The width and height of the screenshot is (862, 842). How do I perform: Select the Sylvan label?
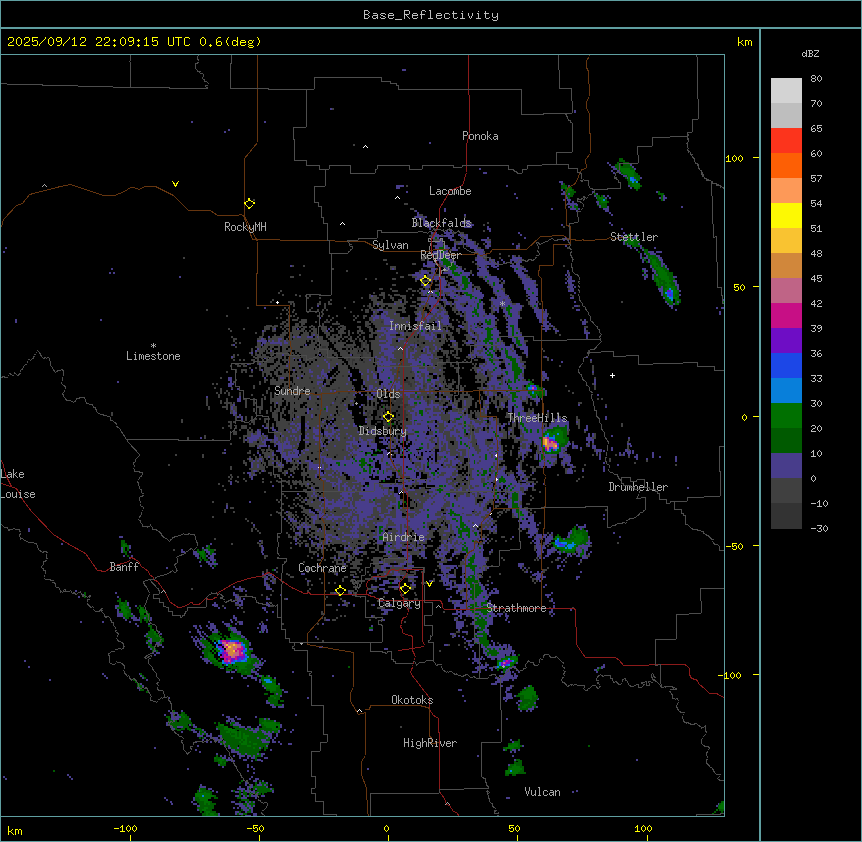click(x=390, y=245)
